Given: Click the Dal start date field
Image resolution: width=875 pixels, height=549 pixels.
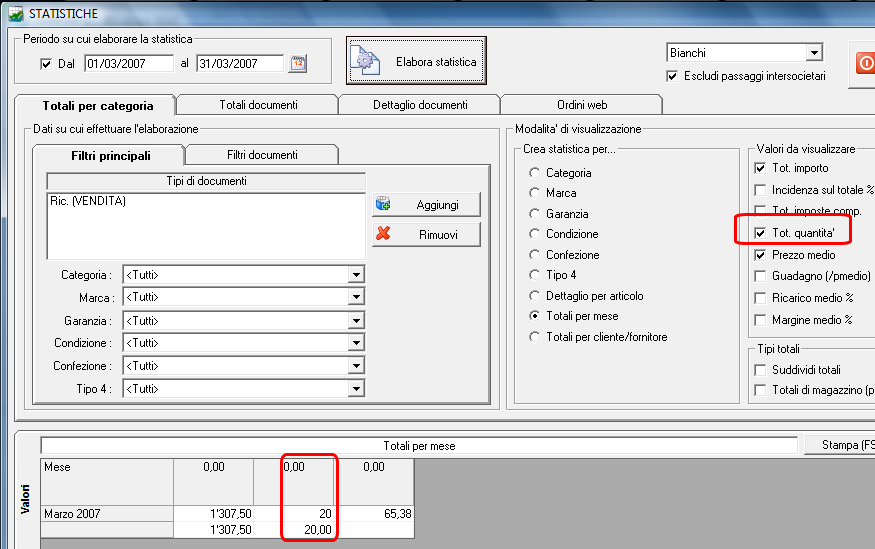Looking at the screenshot, I should coord(129,64).
